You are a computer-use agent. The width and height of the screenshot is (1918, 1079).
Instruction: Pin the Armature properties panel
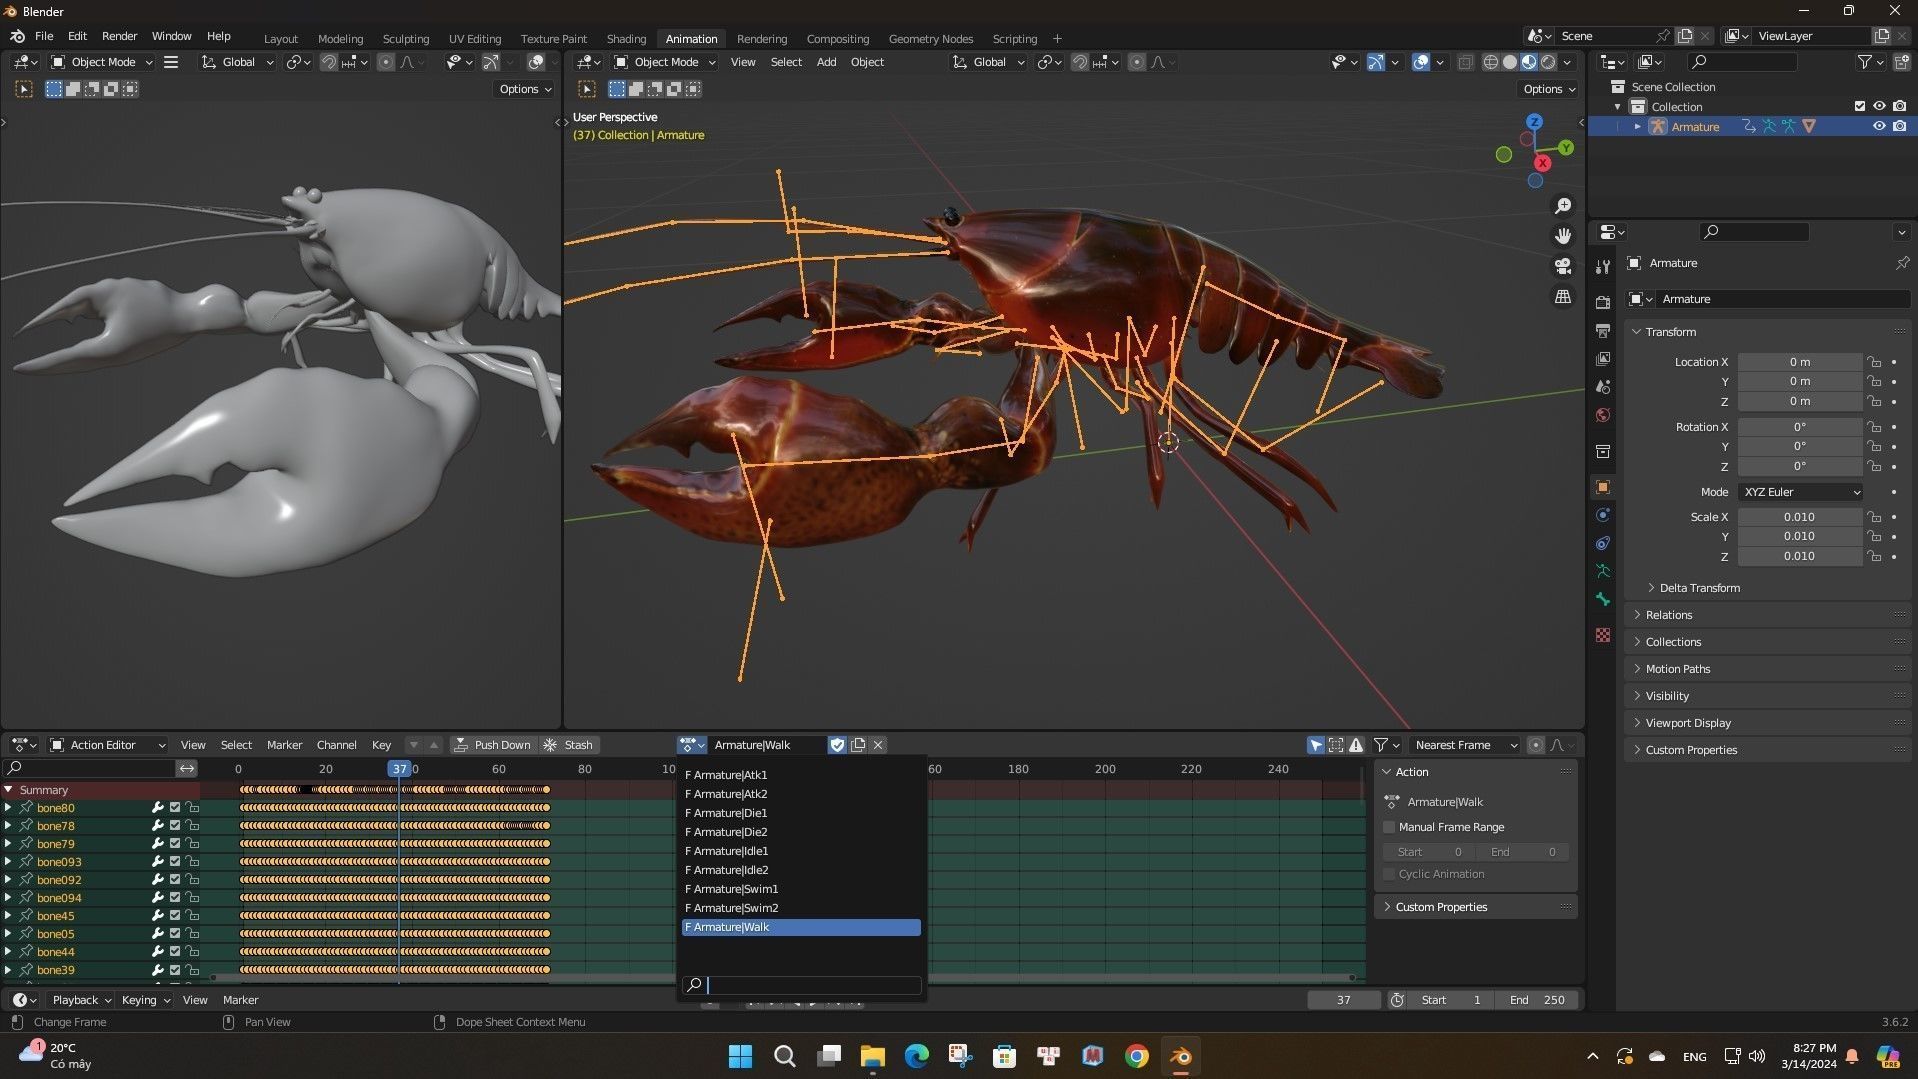point(1902,263)
